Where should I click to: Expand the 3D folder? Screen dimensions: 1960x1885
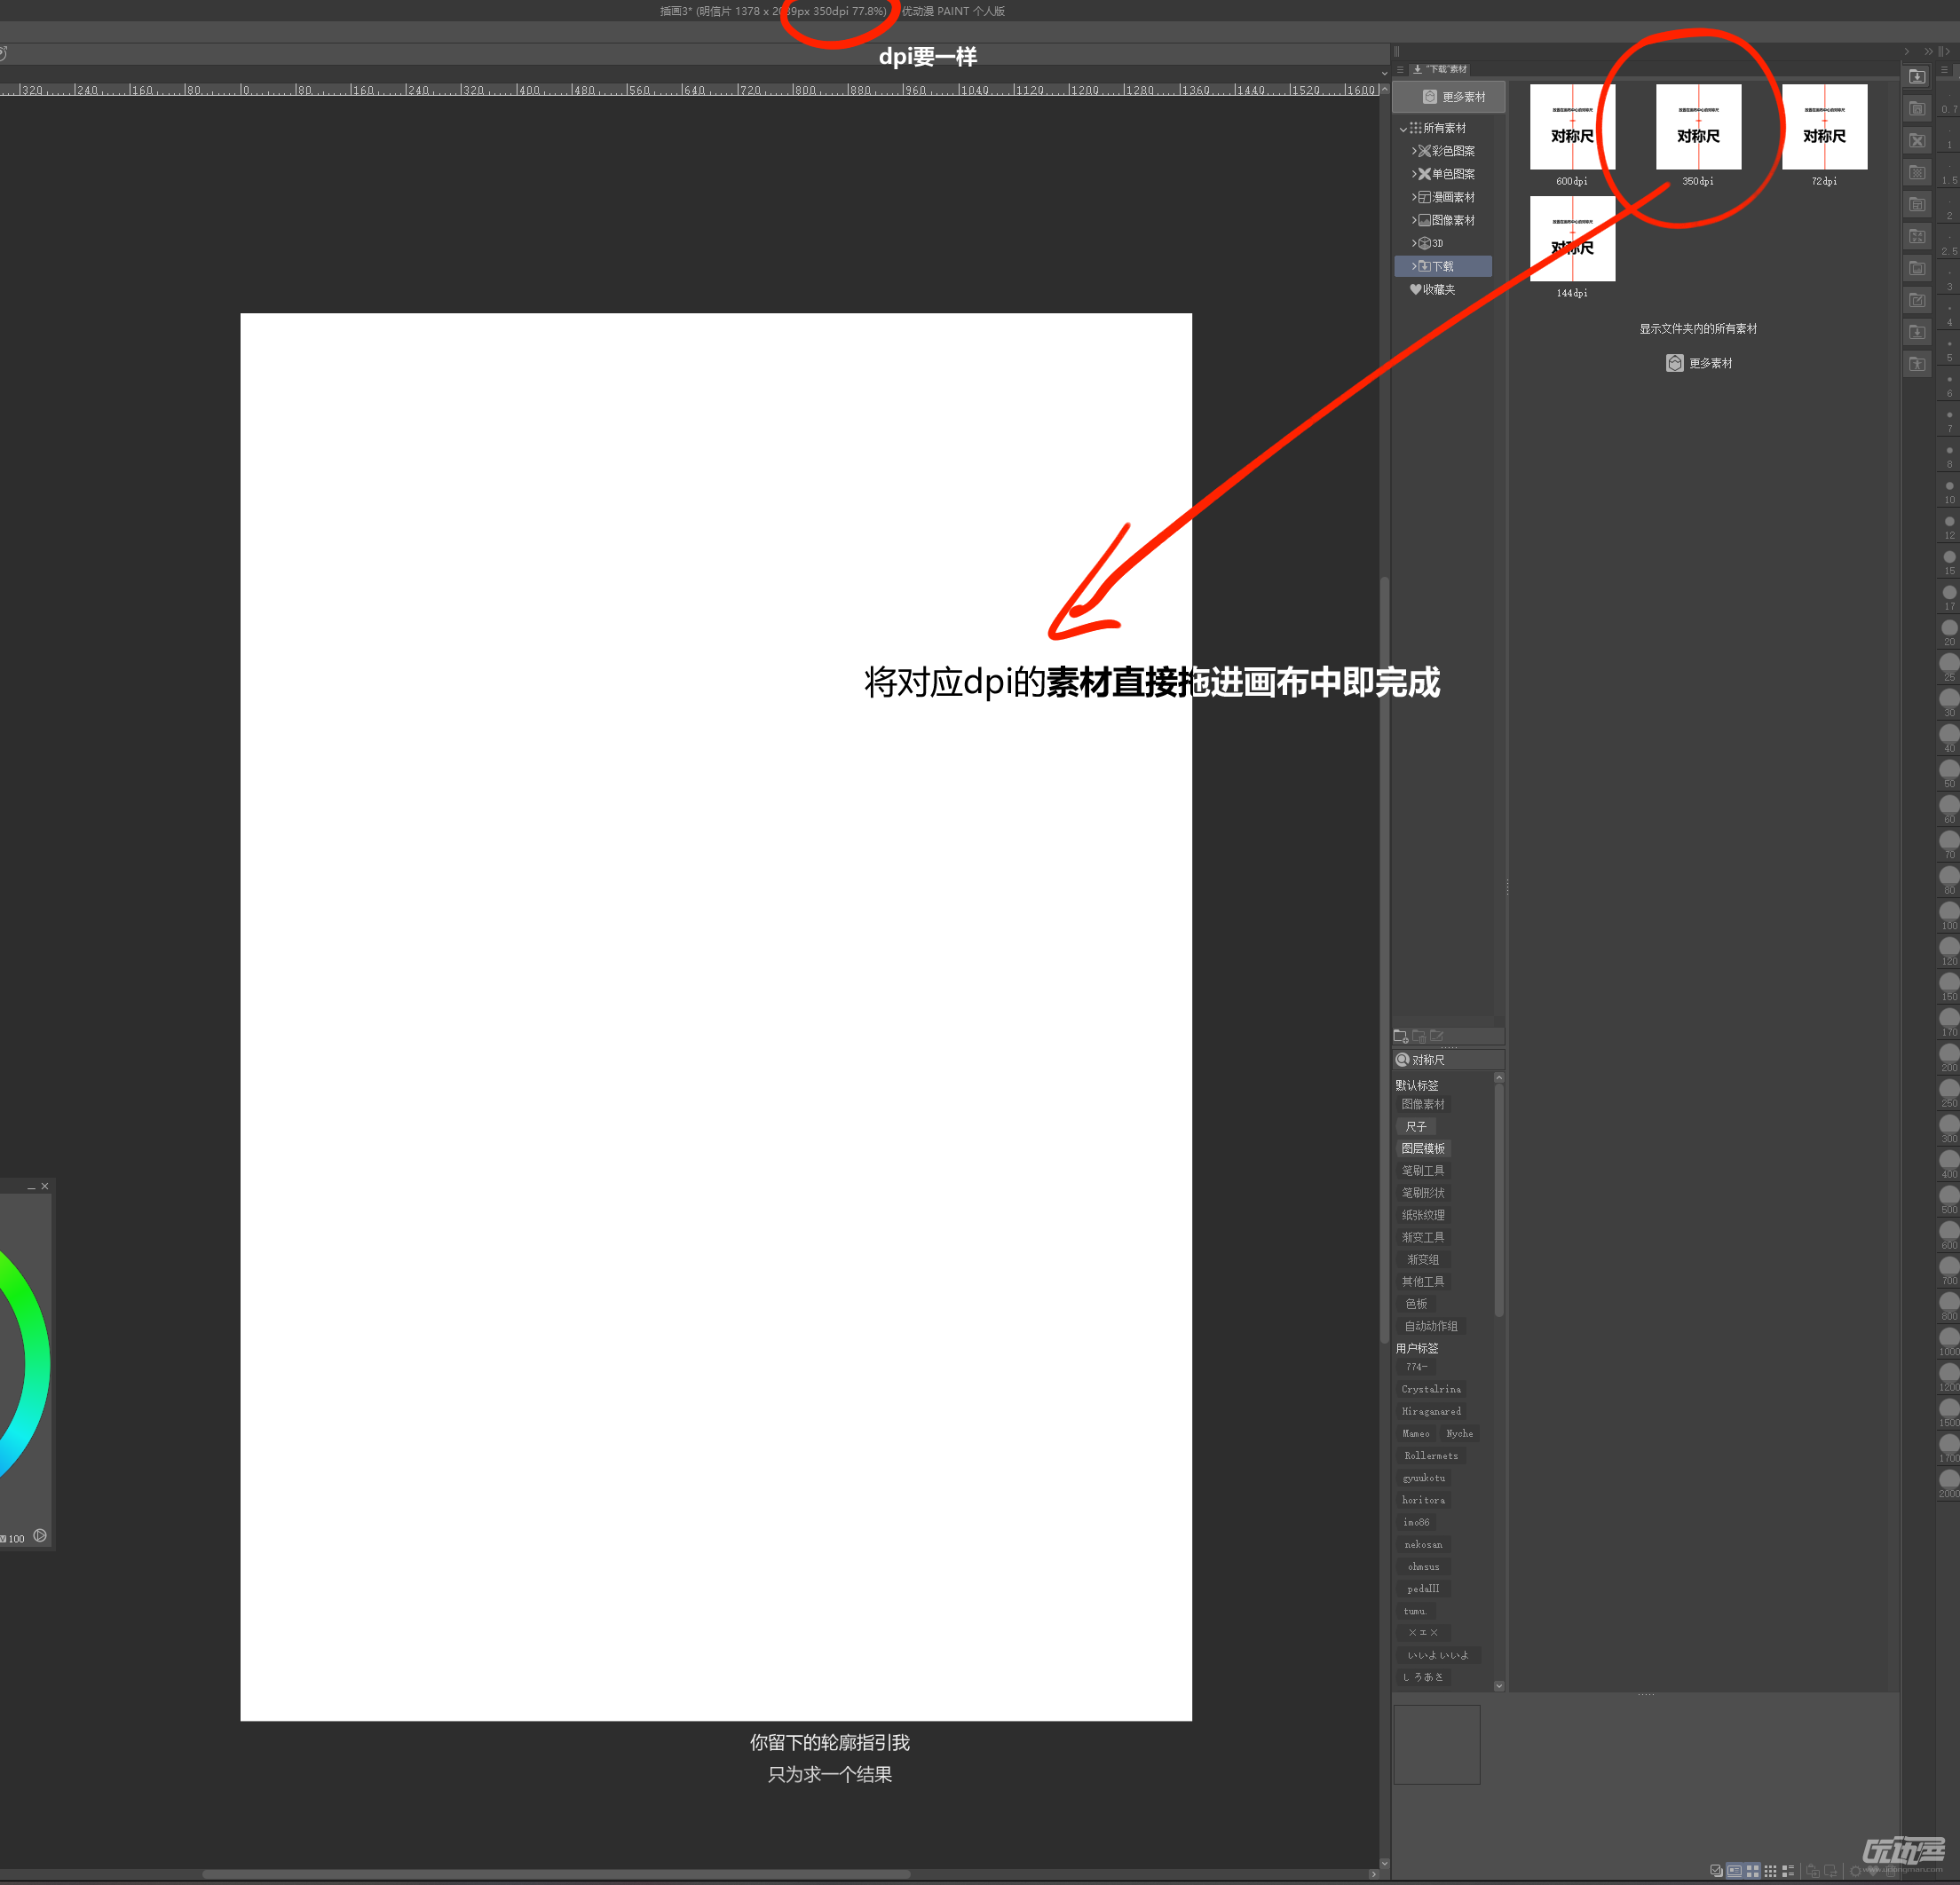1414,243
